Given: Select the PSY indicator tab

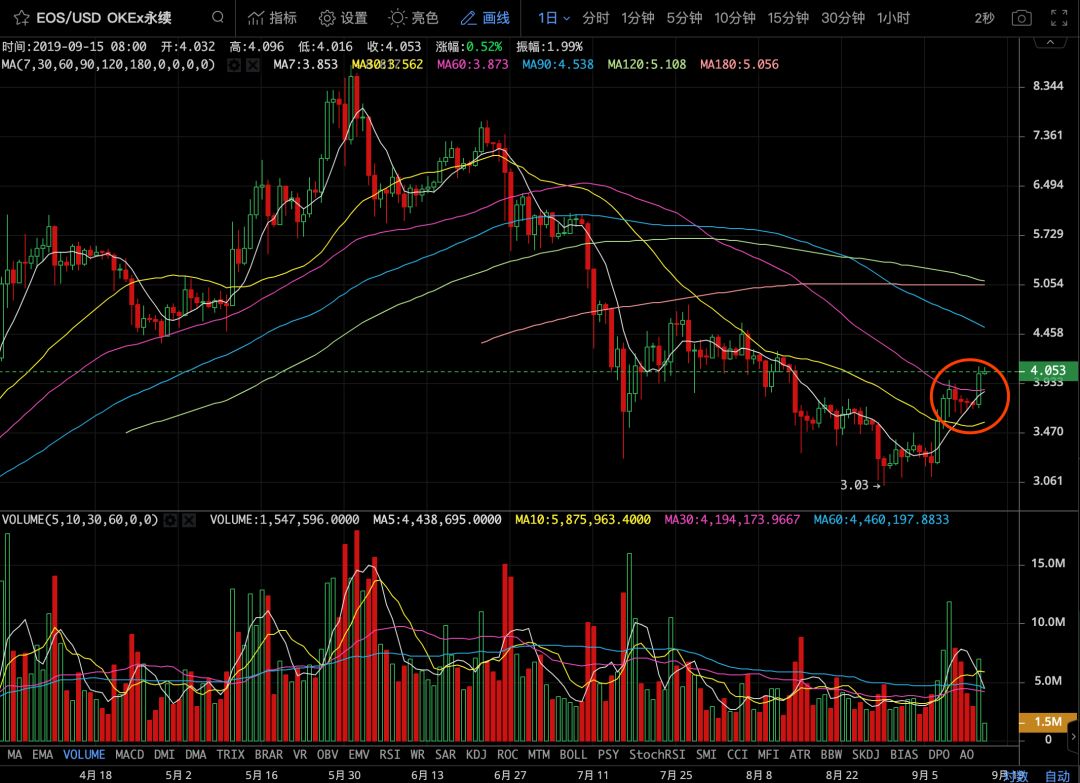Looking at the screenshot, I should coord(608,755).
